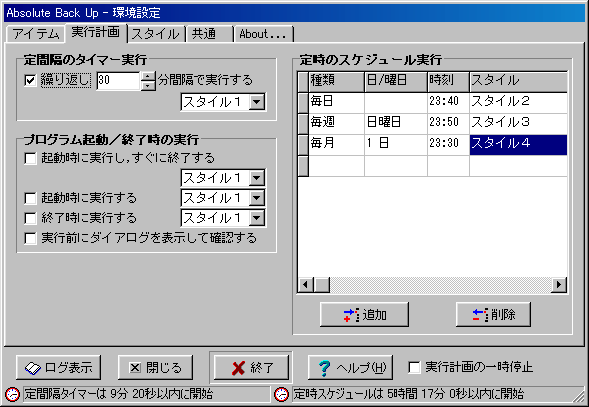
Task: Click the remove-row arrow icon on 削除 button
Action: point(481,315)
